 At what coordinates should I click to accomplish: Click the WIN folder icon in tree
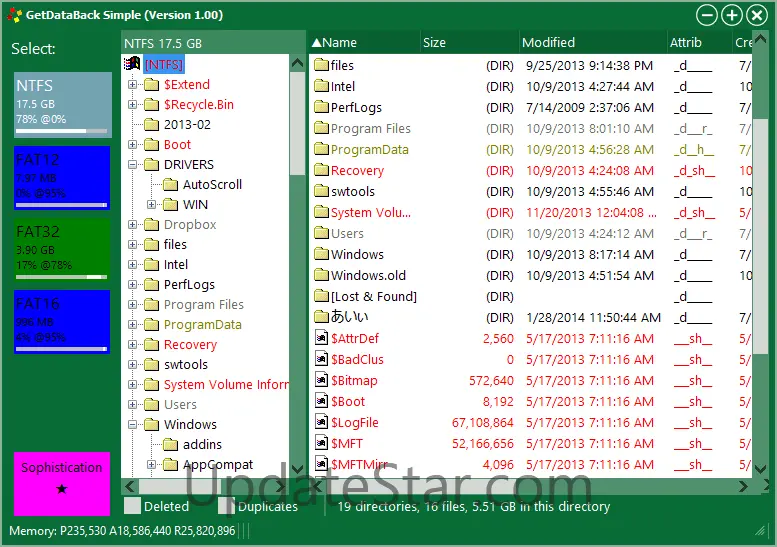click(x=170, y=205)
